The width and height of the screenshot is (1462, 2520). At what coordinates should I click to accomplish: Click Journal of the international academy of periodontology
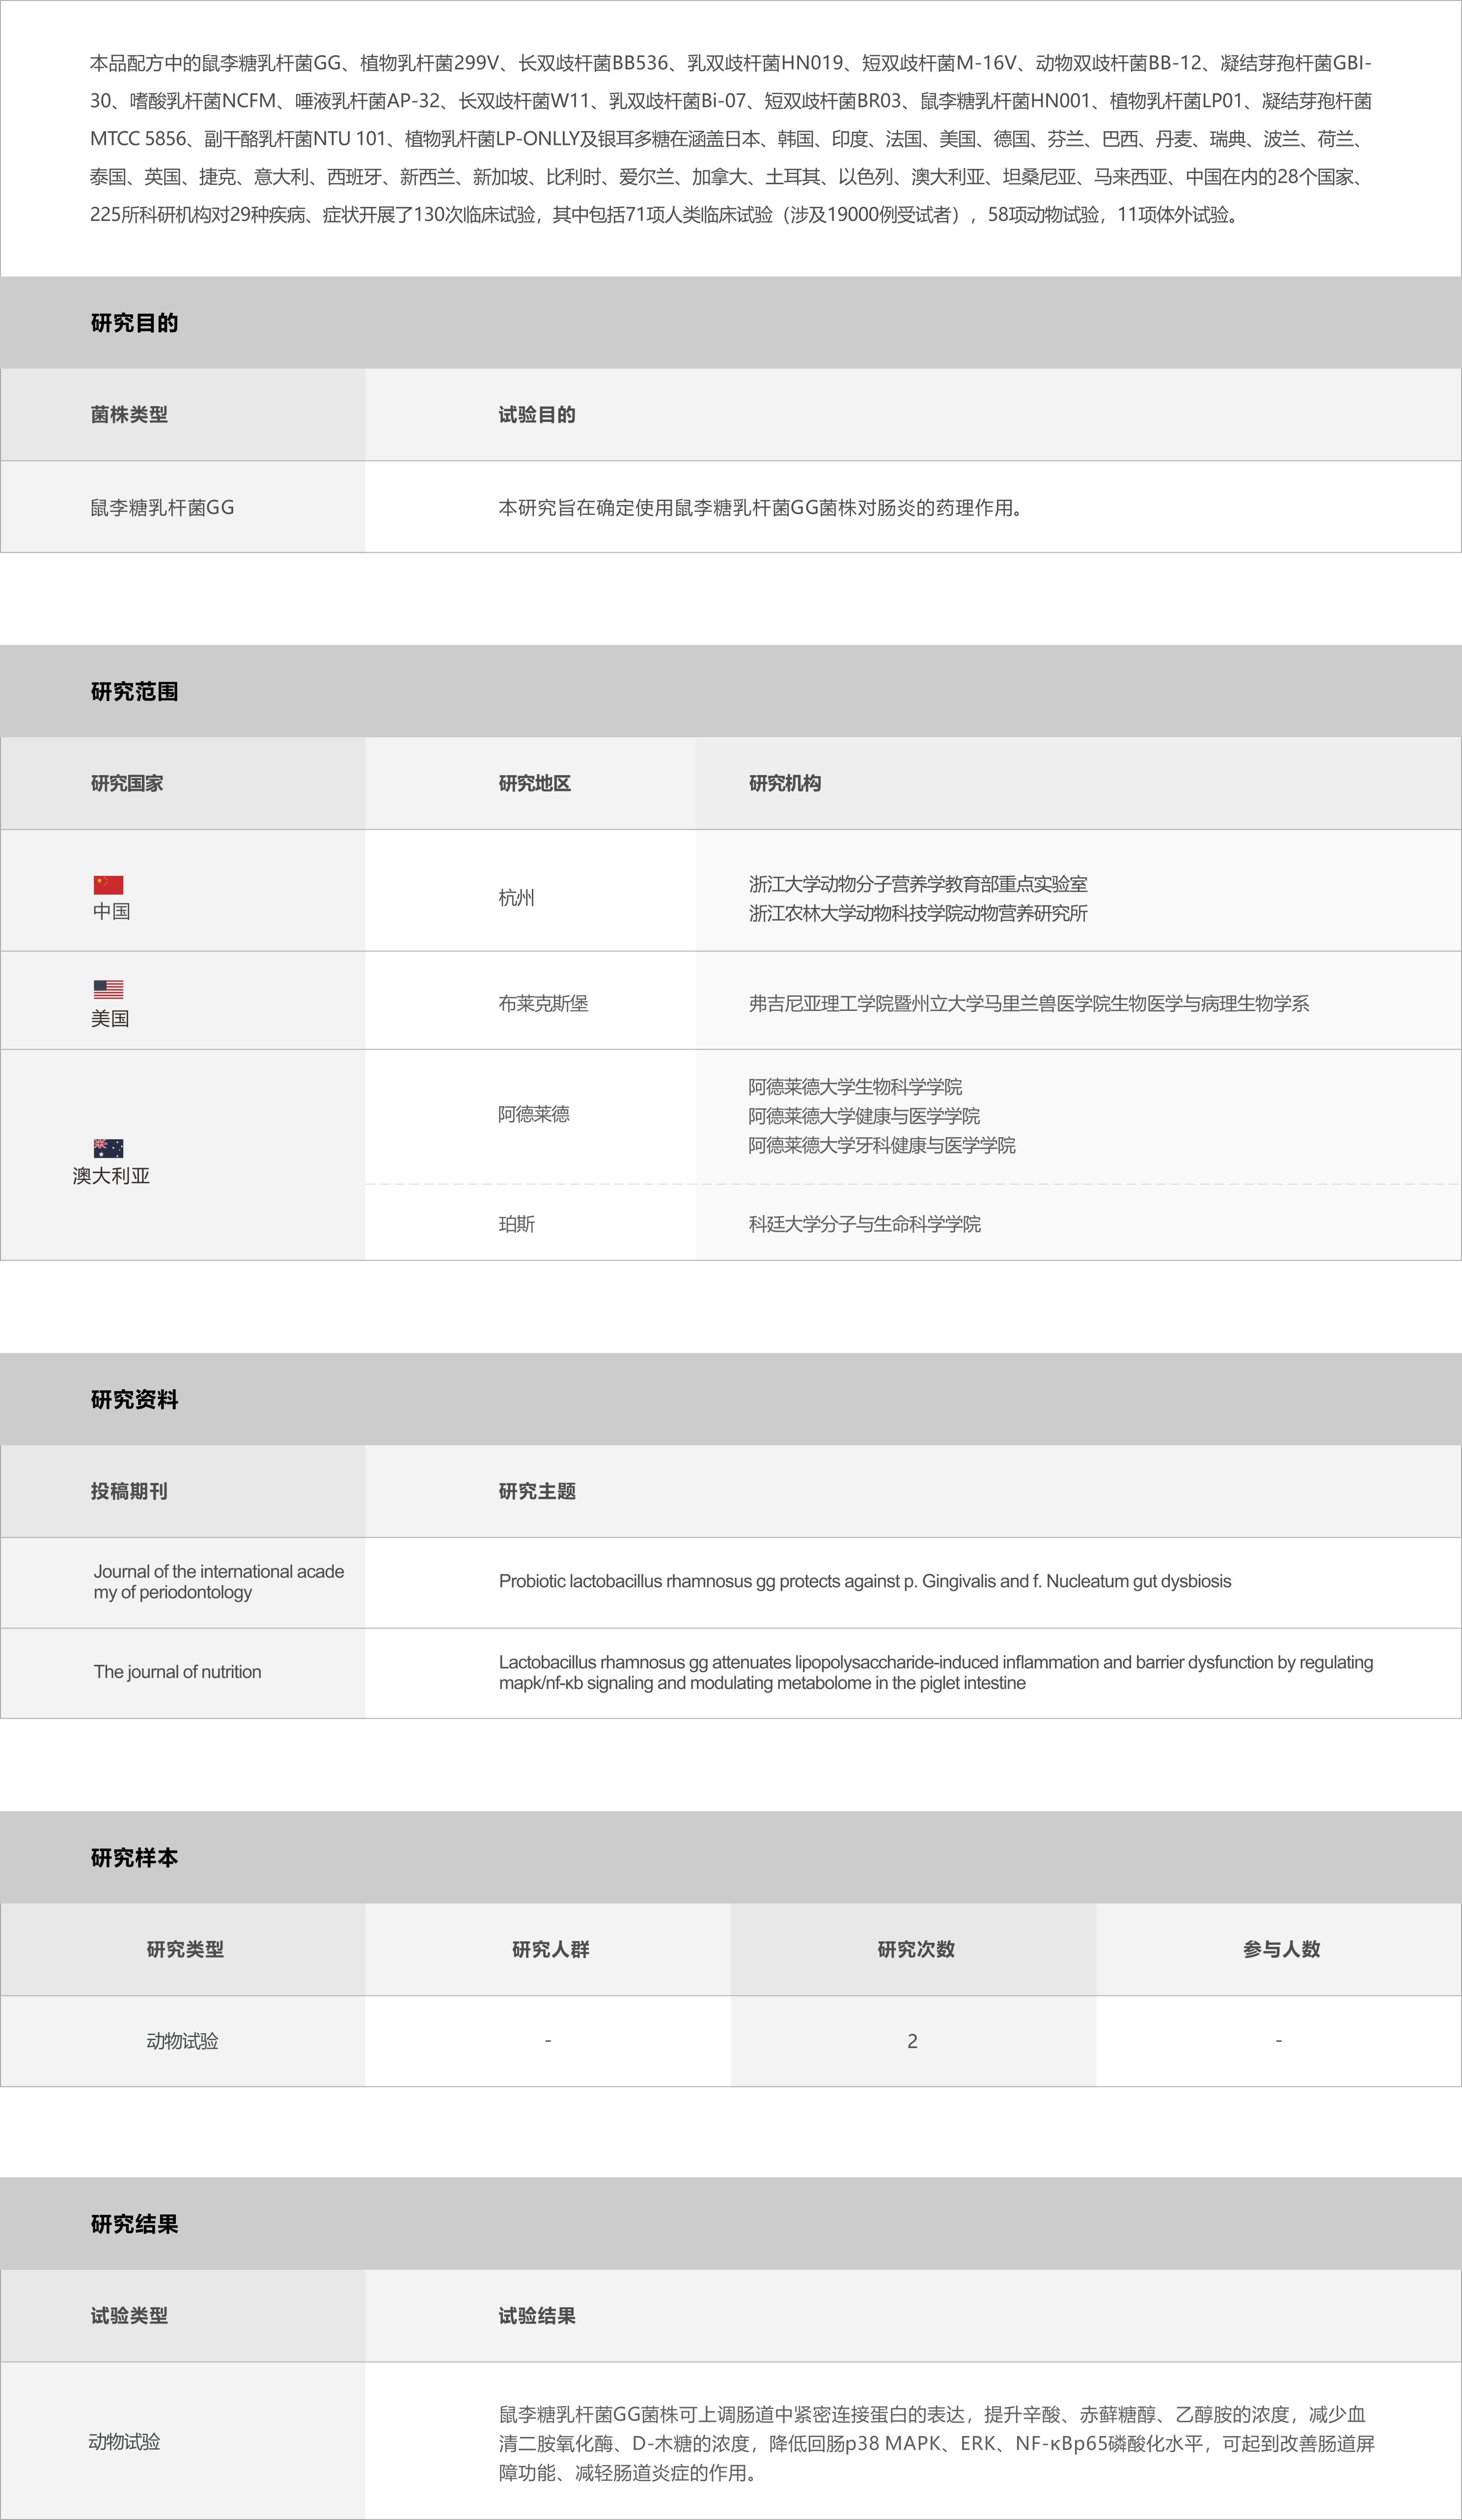[x=219, y=1582]
